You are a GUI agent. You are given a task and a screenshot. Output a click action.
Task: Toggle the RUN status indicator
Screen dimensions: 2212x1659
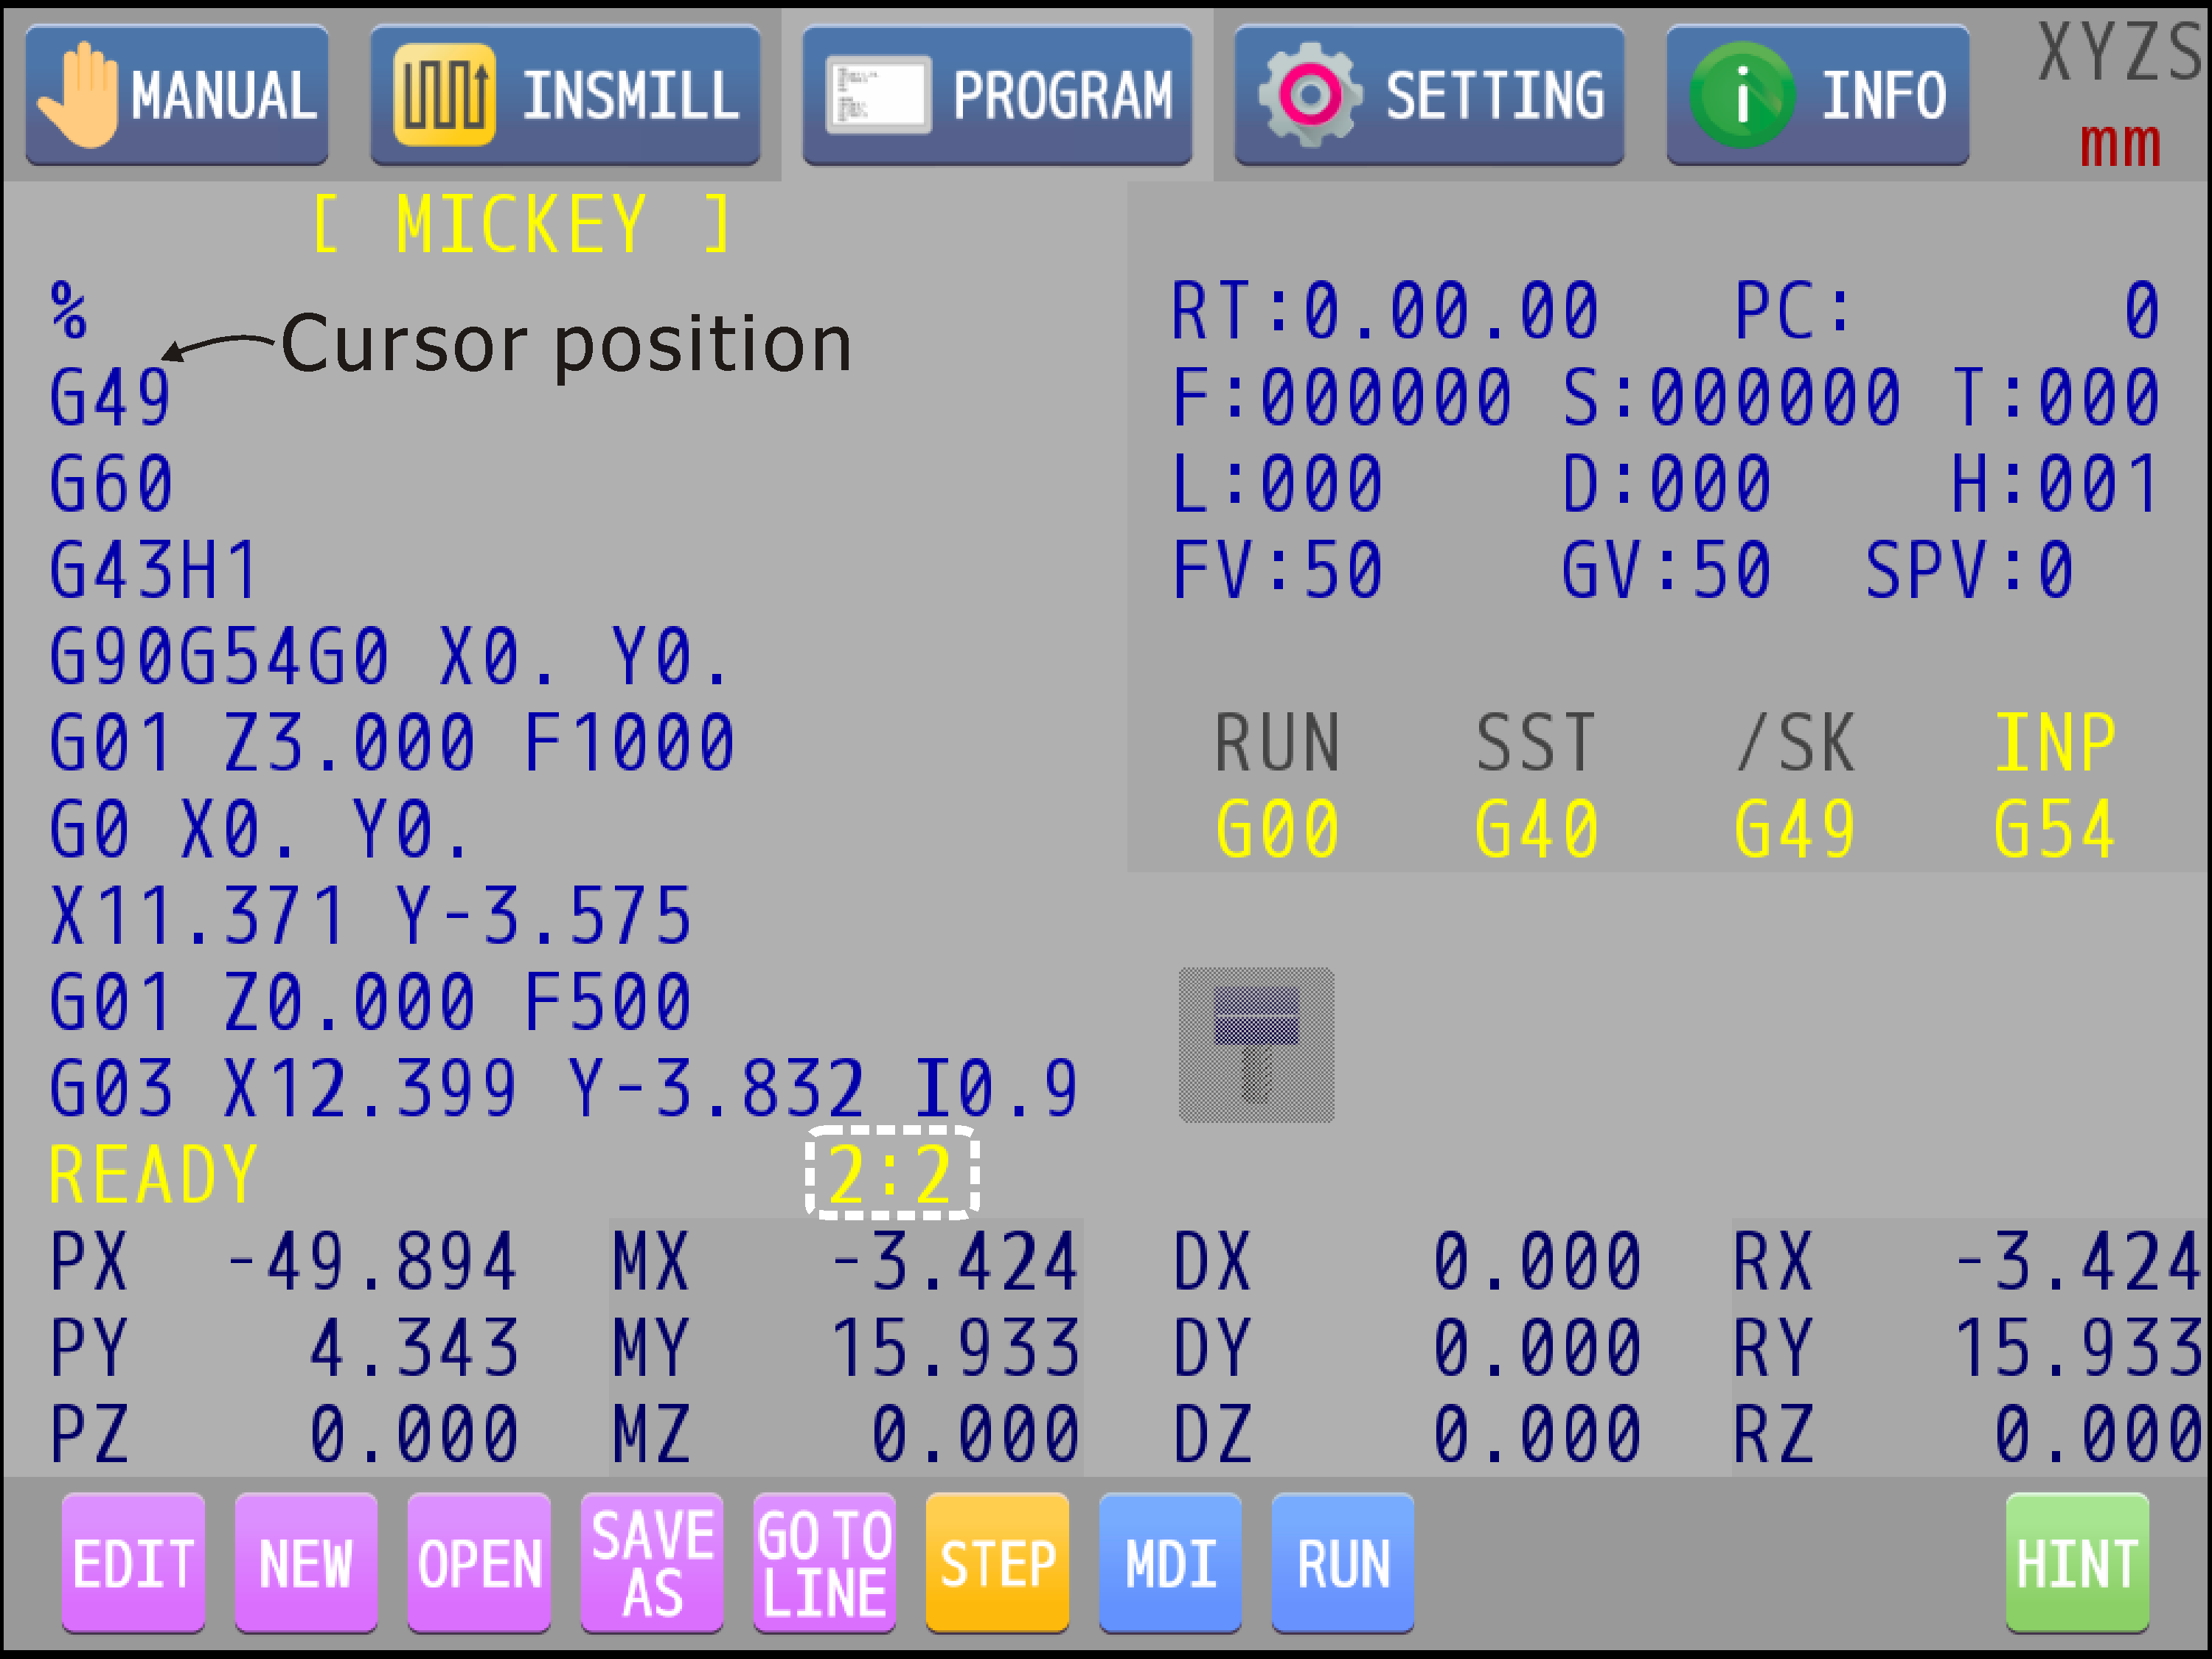pyautogui.click(x=1276, y=743)
